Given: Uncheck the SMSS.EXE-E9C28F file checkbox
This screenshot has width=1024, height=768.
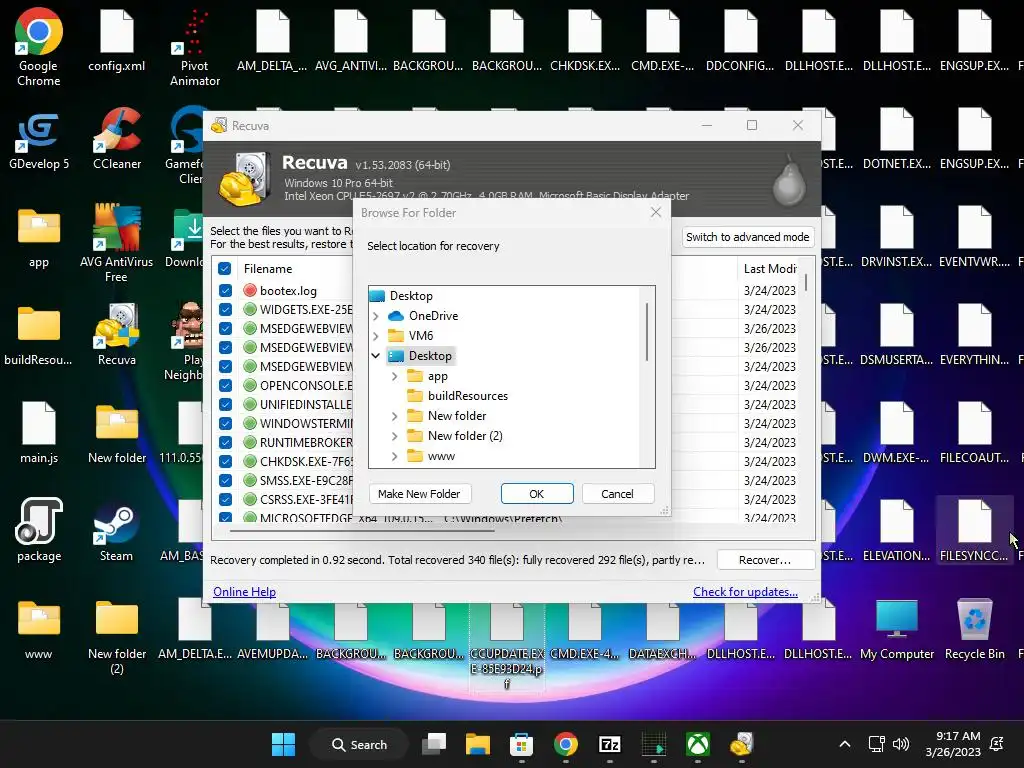Looking at the screenshot, I should 225,480.
